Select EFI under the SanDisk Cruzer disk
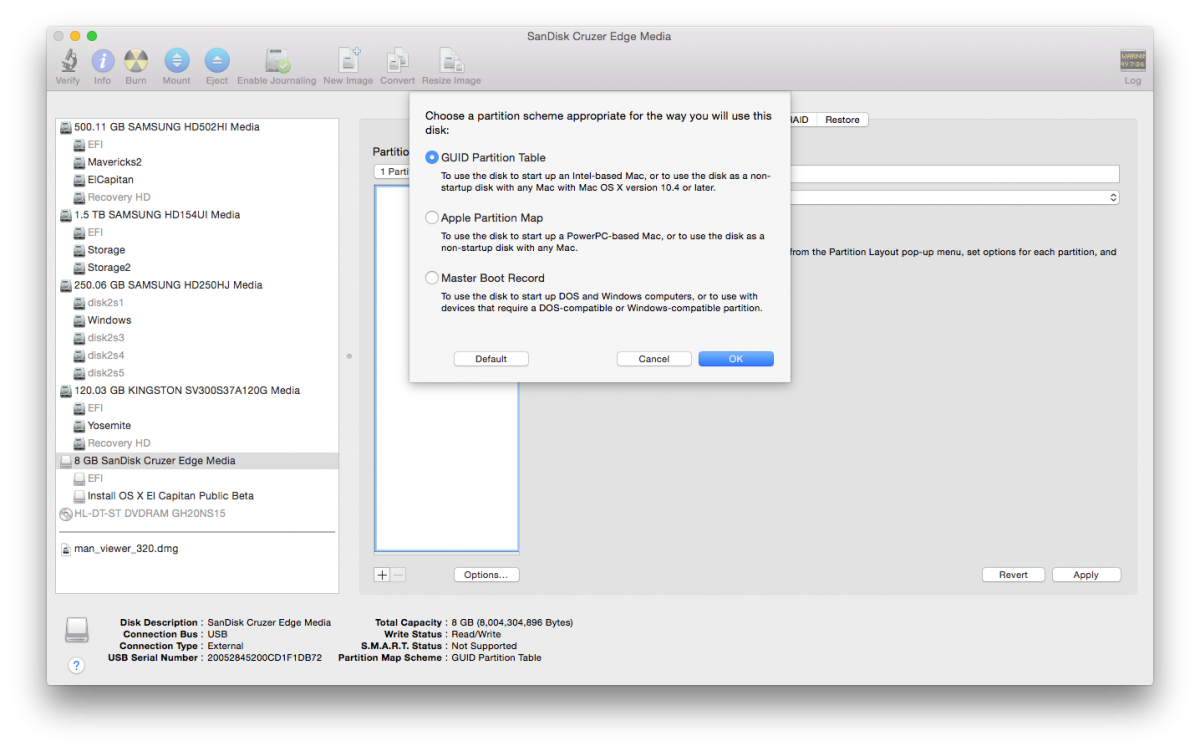Viewport: 1200px width, 752px height. coord(198,478)
